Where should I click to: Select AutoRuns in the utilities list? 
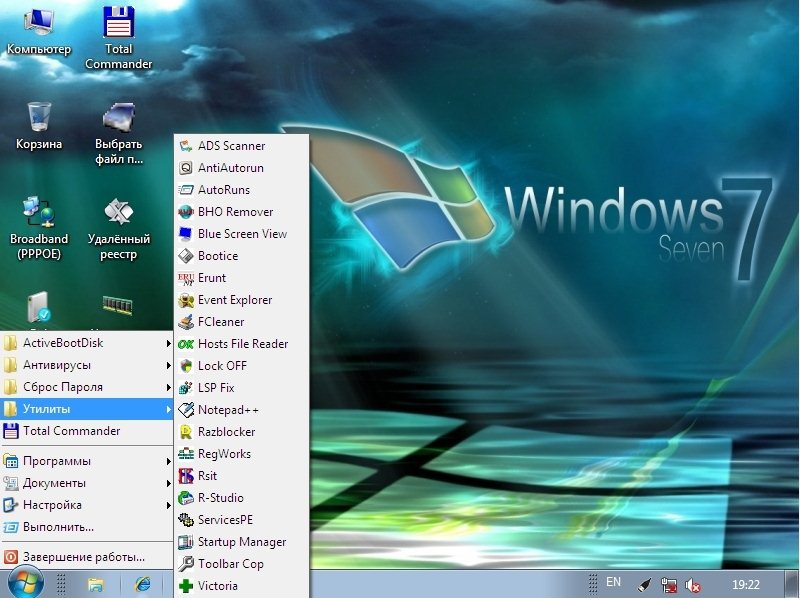(223, 190)
